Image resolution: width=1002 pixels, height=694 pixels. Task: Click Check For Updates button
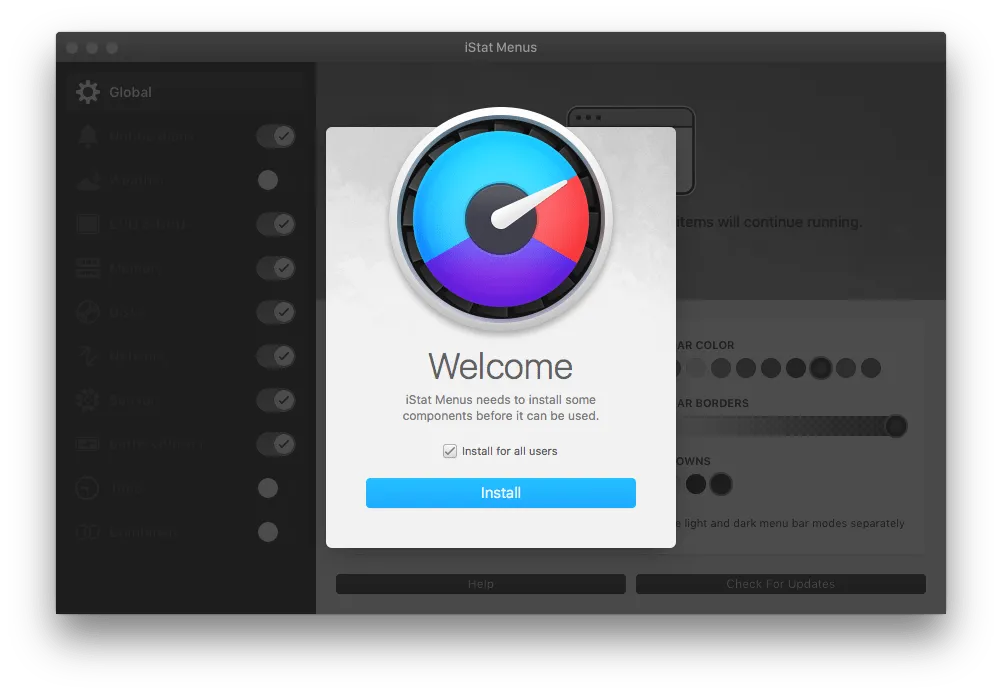[780, 584]
